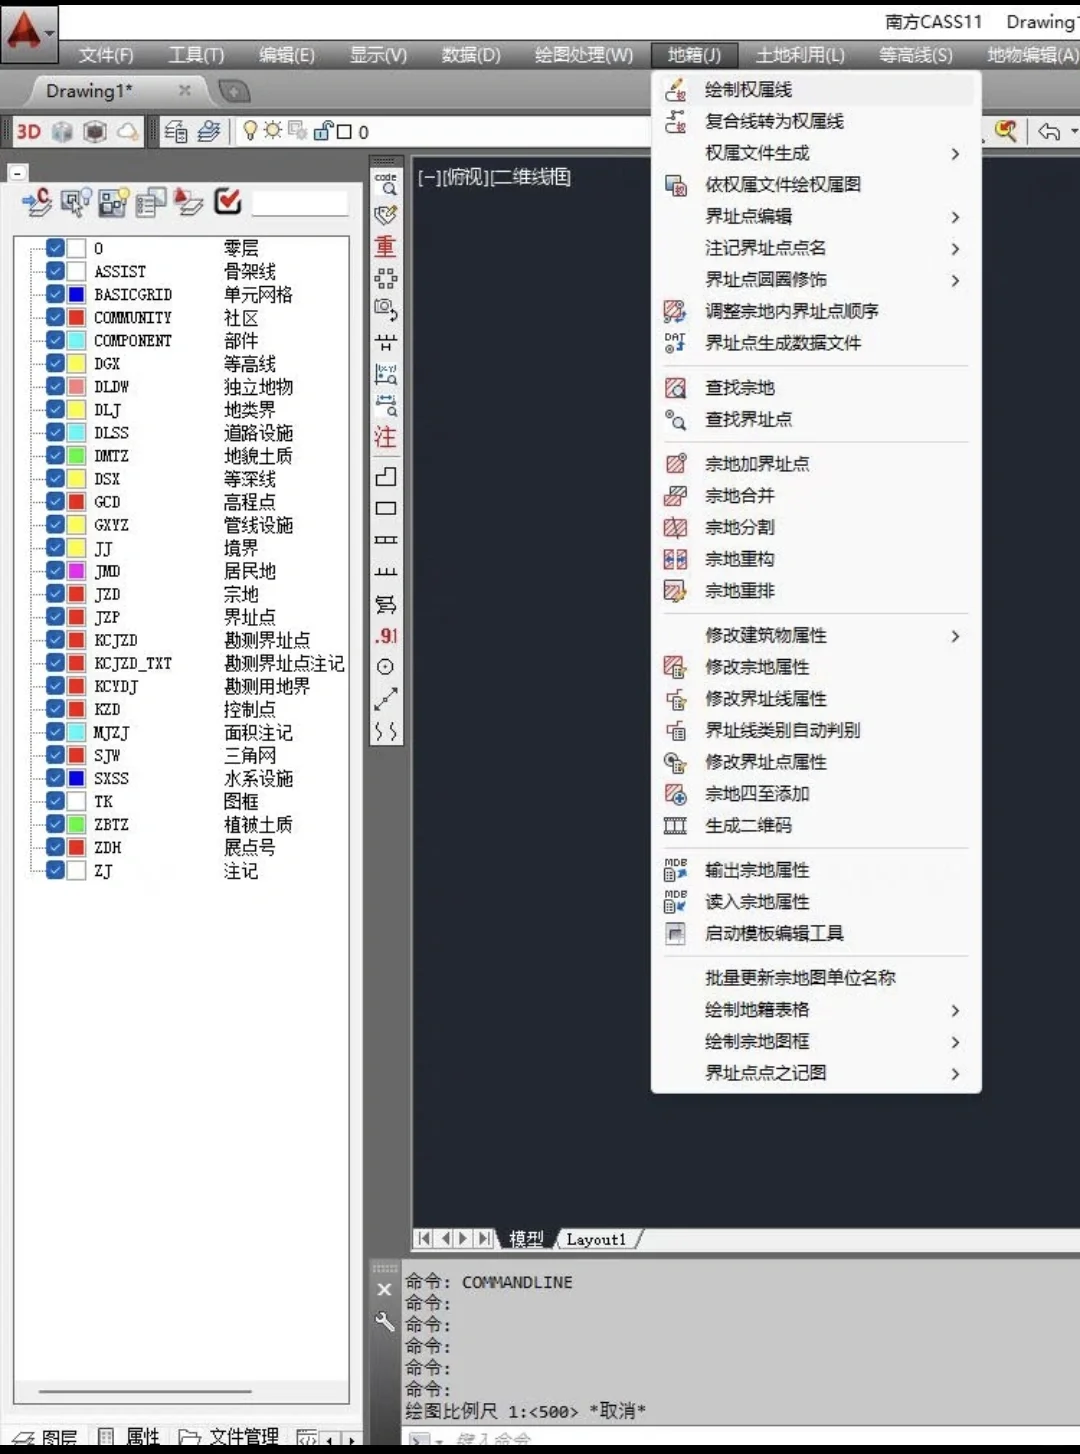Image resolution: width=1080 pixels, height=1454 pixels.
Task: Expand the 绘制地籍表格 submenu
Action: [955, 1010]
